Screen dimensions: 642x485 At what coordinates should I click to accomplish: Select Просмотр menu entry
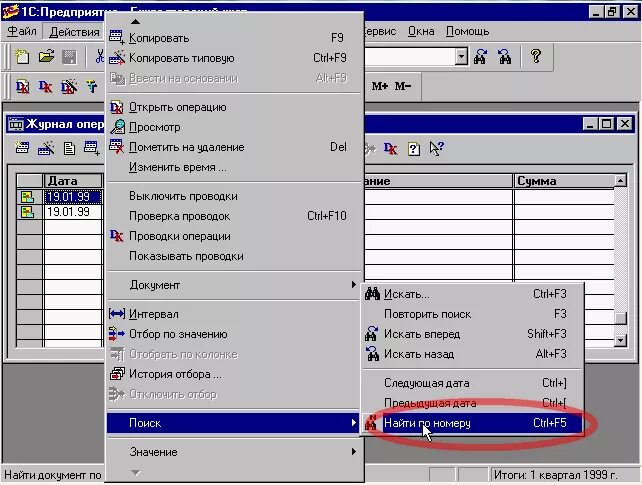tap(235, 127)
